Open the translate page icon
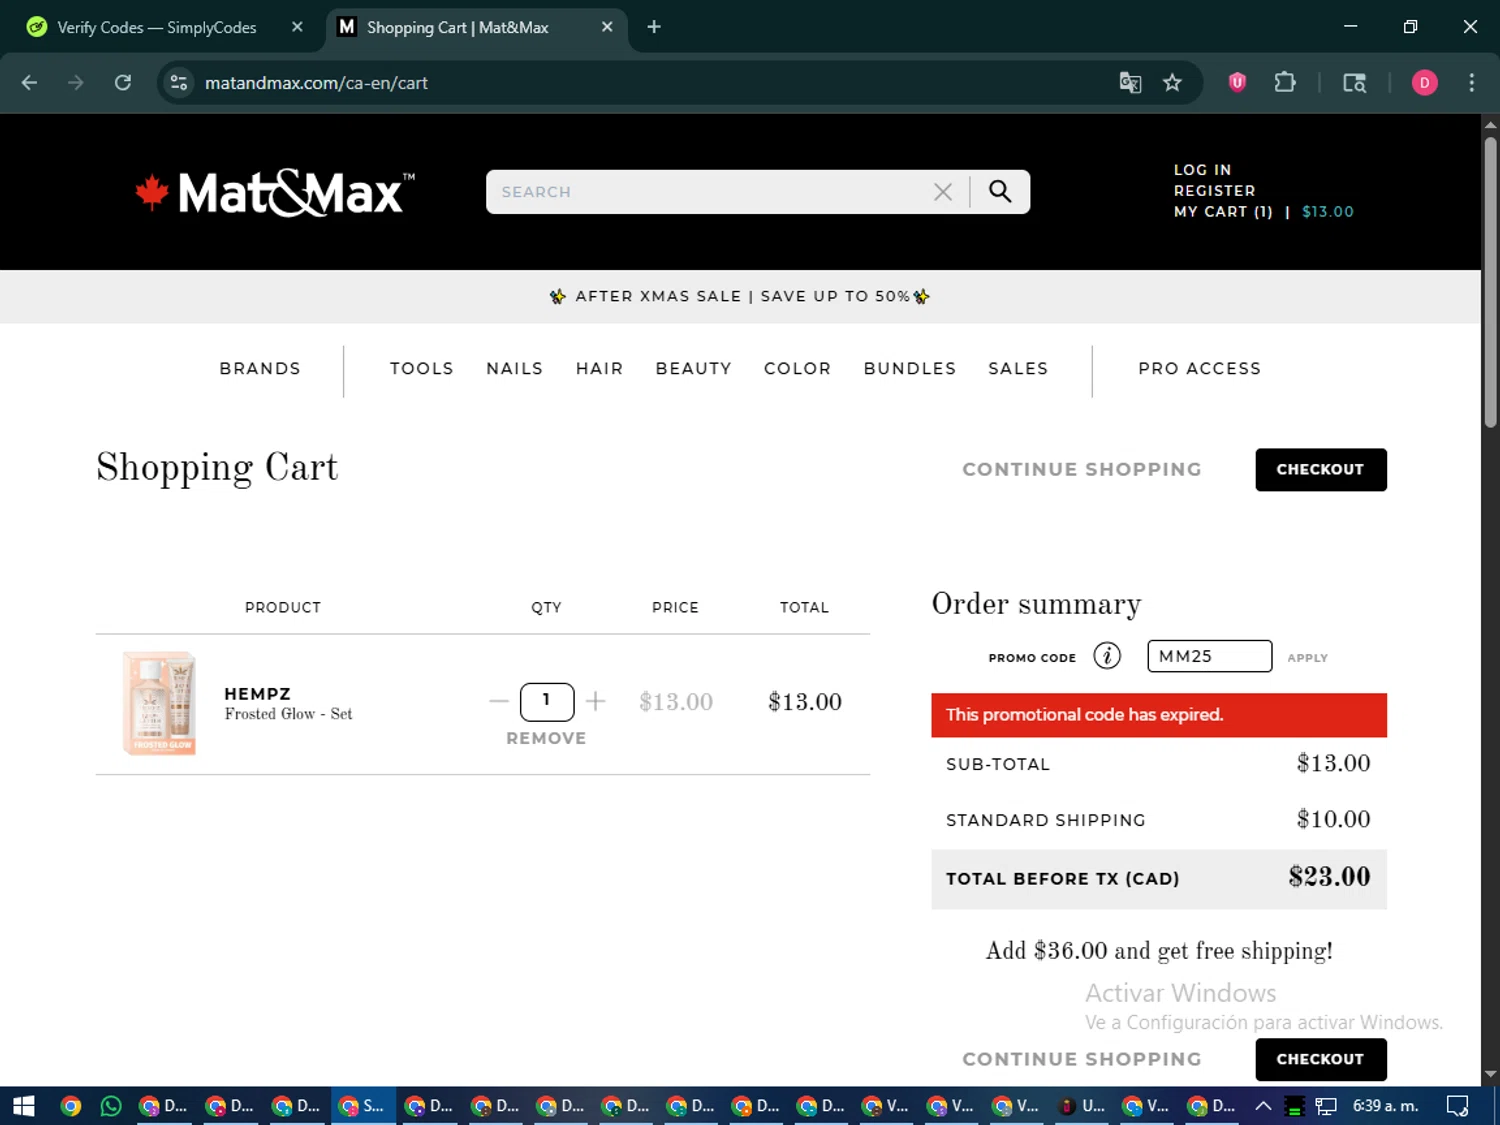The width and height of the screenshot is (1500, 1125). [1130, 83]
